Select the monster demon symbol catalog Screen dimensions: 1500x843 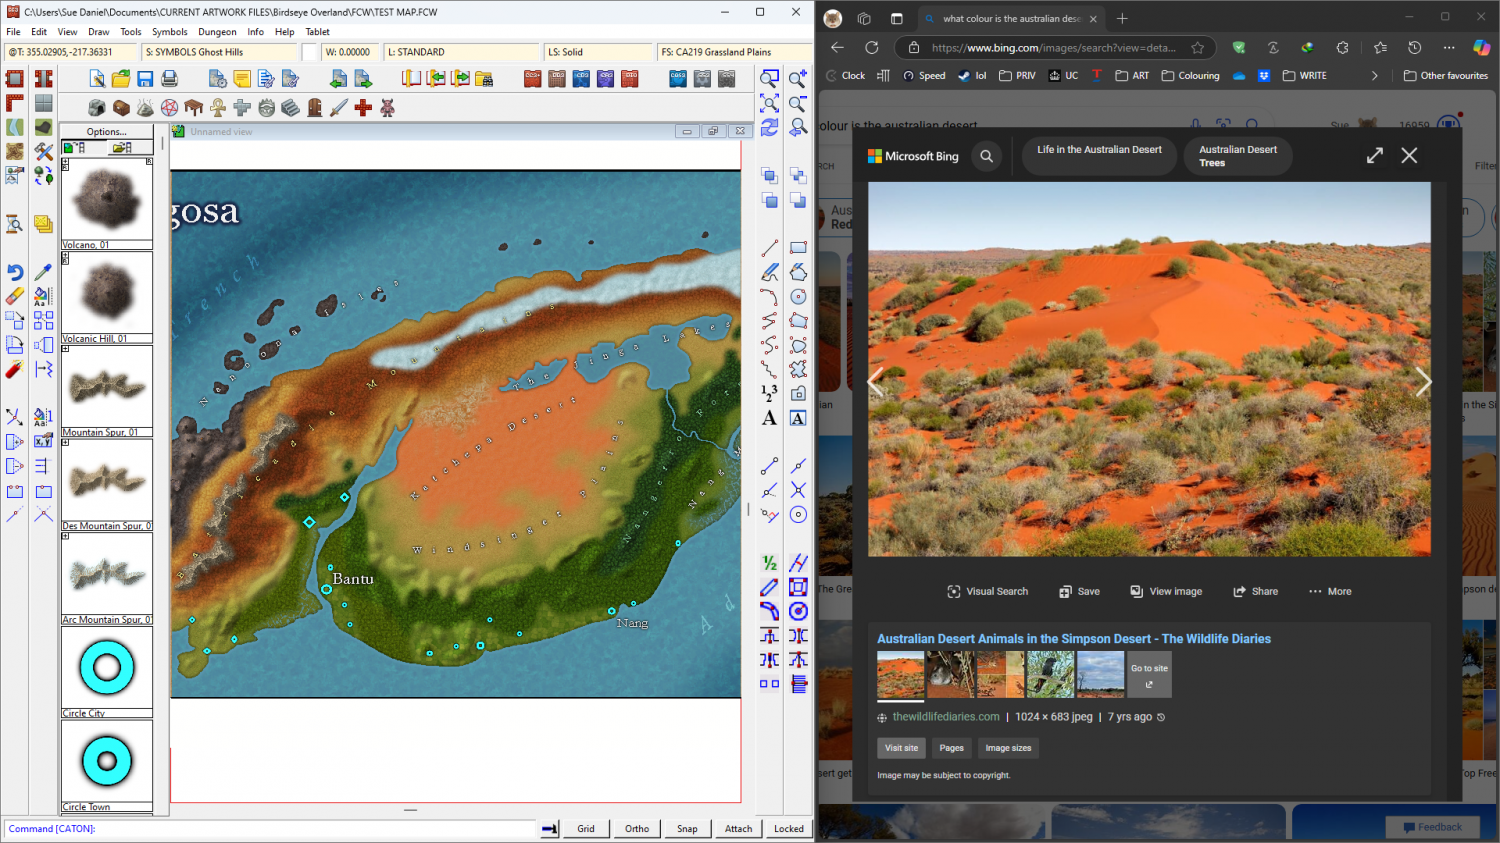pos(387,107)
